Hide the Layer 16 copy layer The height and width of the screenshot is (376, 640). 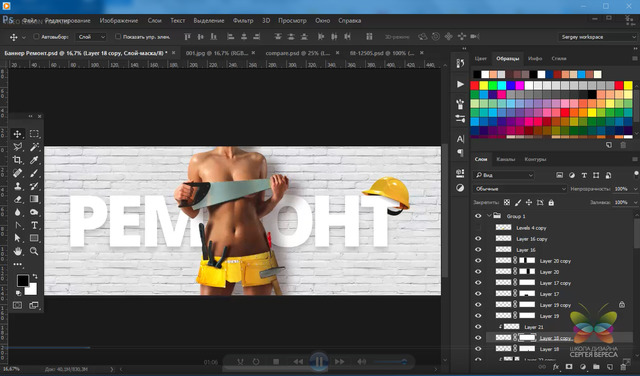point(478,239)
